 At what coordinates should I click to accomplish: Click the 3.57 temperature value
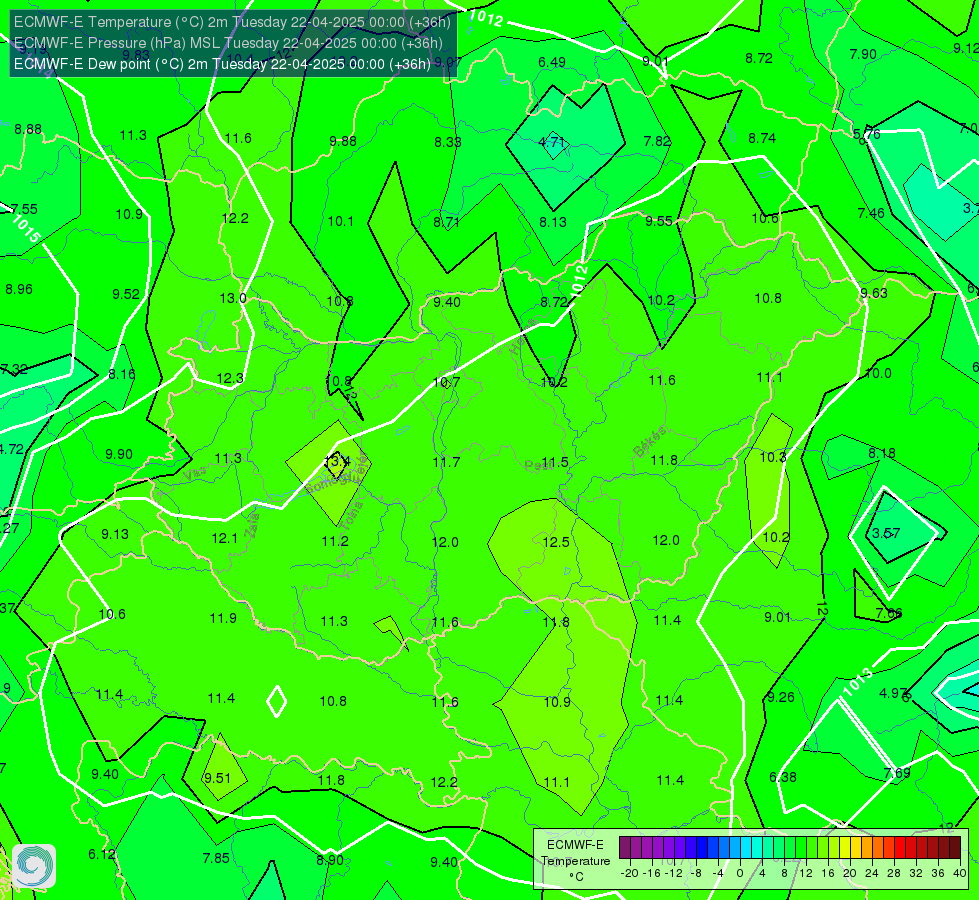point(887,533)
